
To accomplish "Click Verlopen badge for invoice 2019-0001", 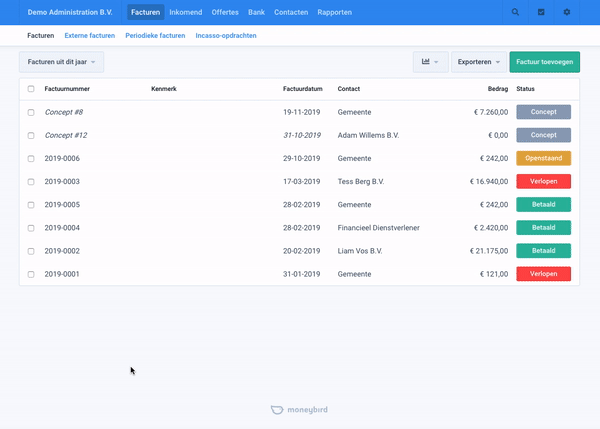I will 543,274.
